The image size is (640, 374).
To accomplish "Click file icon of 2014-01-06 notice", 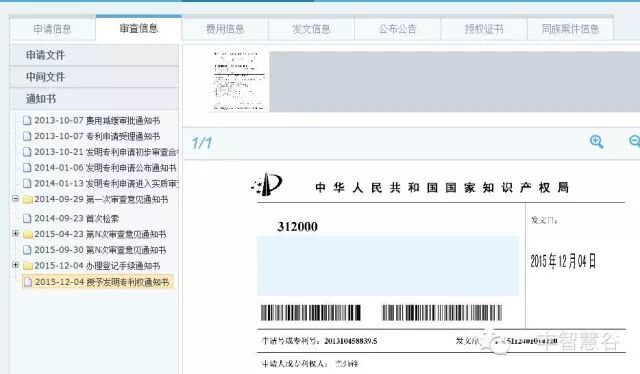I will coord(27,168).
